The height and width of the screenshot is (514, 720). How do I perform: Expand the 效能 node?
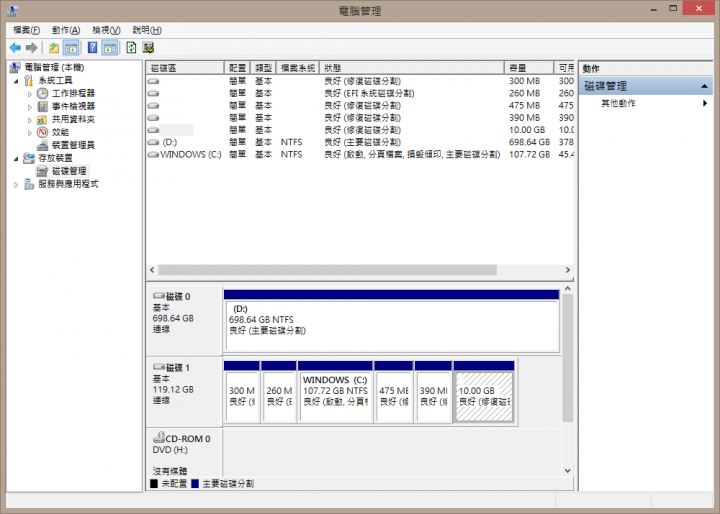click(x=29, y=133)
